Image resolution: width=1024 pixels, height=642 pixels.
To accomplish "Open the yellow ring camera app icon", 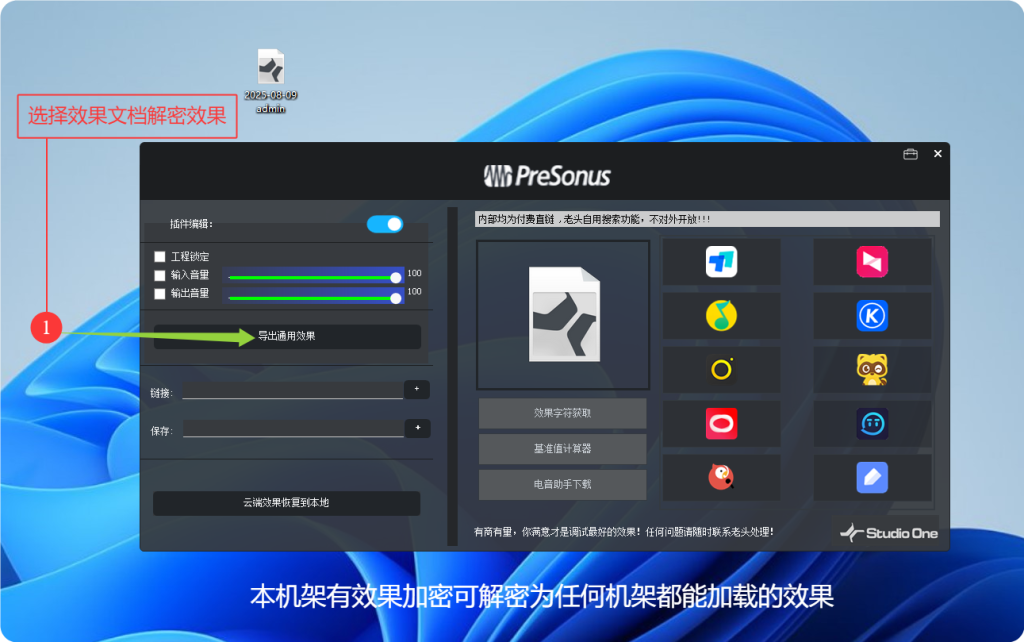I will (721, 370).
